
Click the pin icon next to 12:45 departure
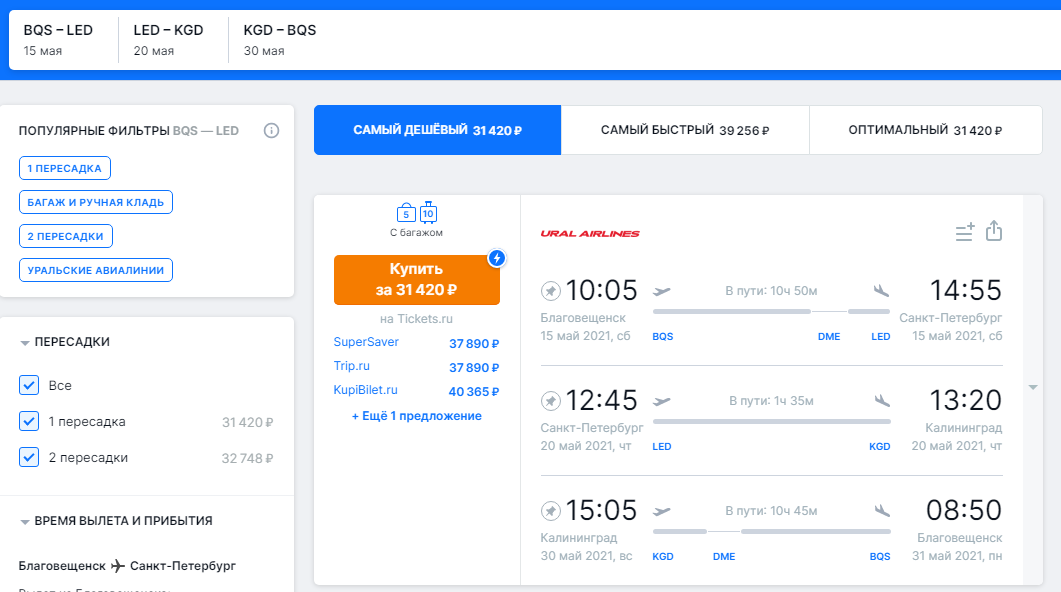(x=550, y=401)
